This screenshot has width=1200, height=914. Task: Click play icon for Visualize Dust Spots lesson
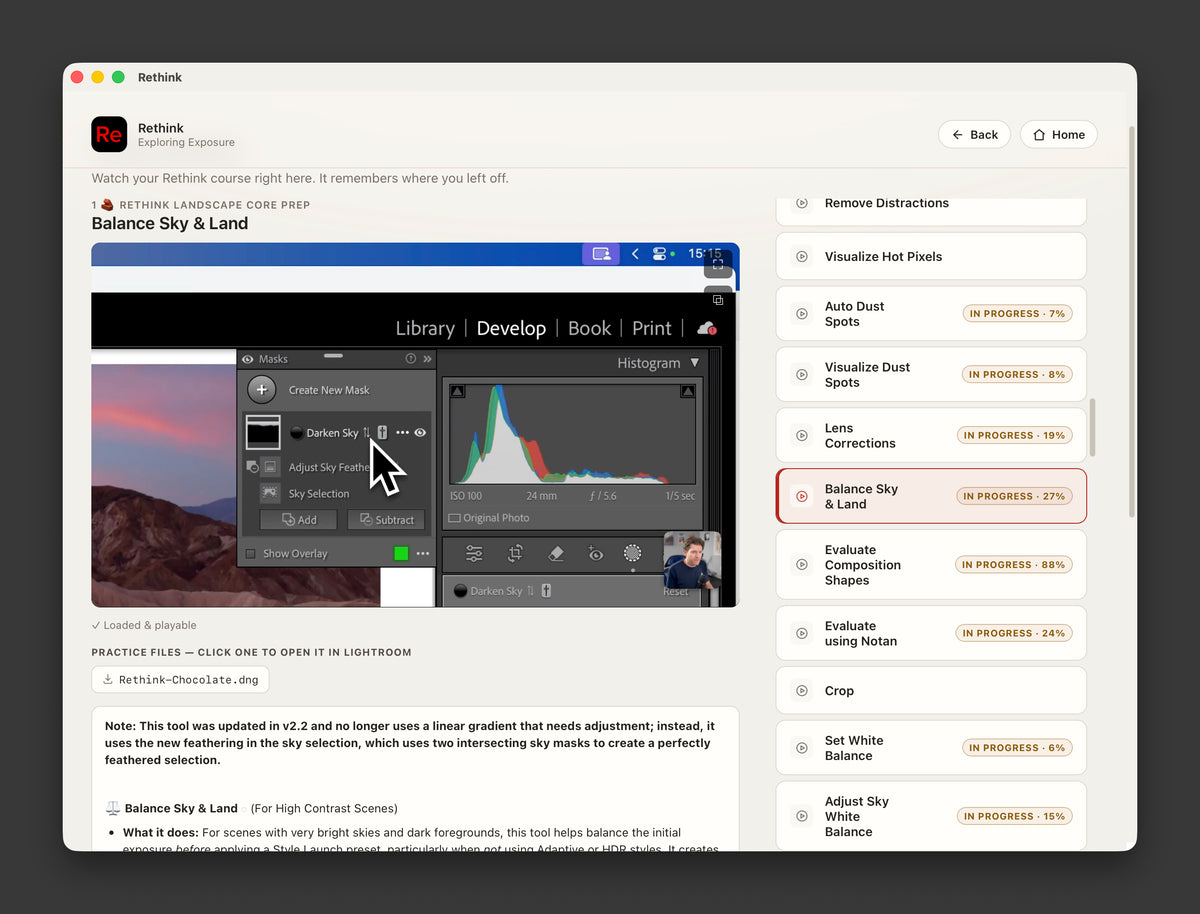802,375
